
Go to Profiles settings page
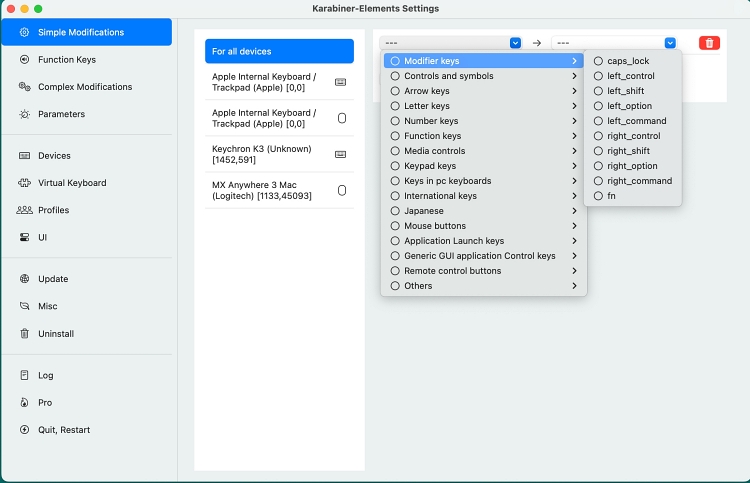coord(87,210)
